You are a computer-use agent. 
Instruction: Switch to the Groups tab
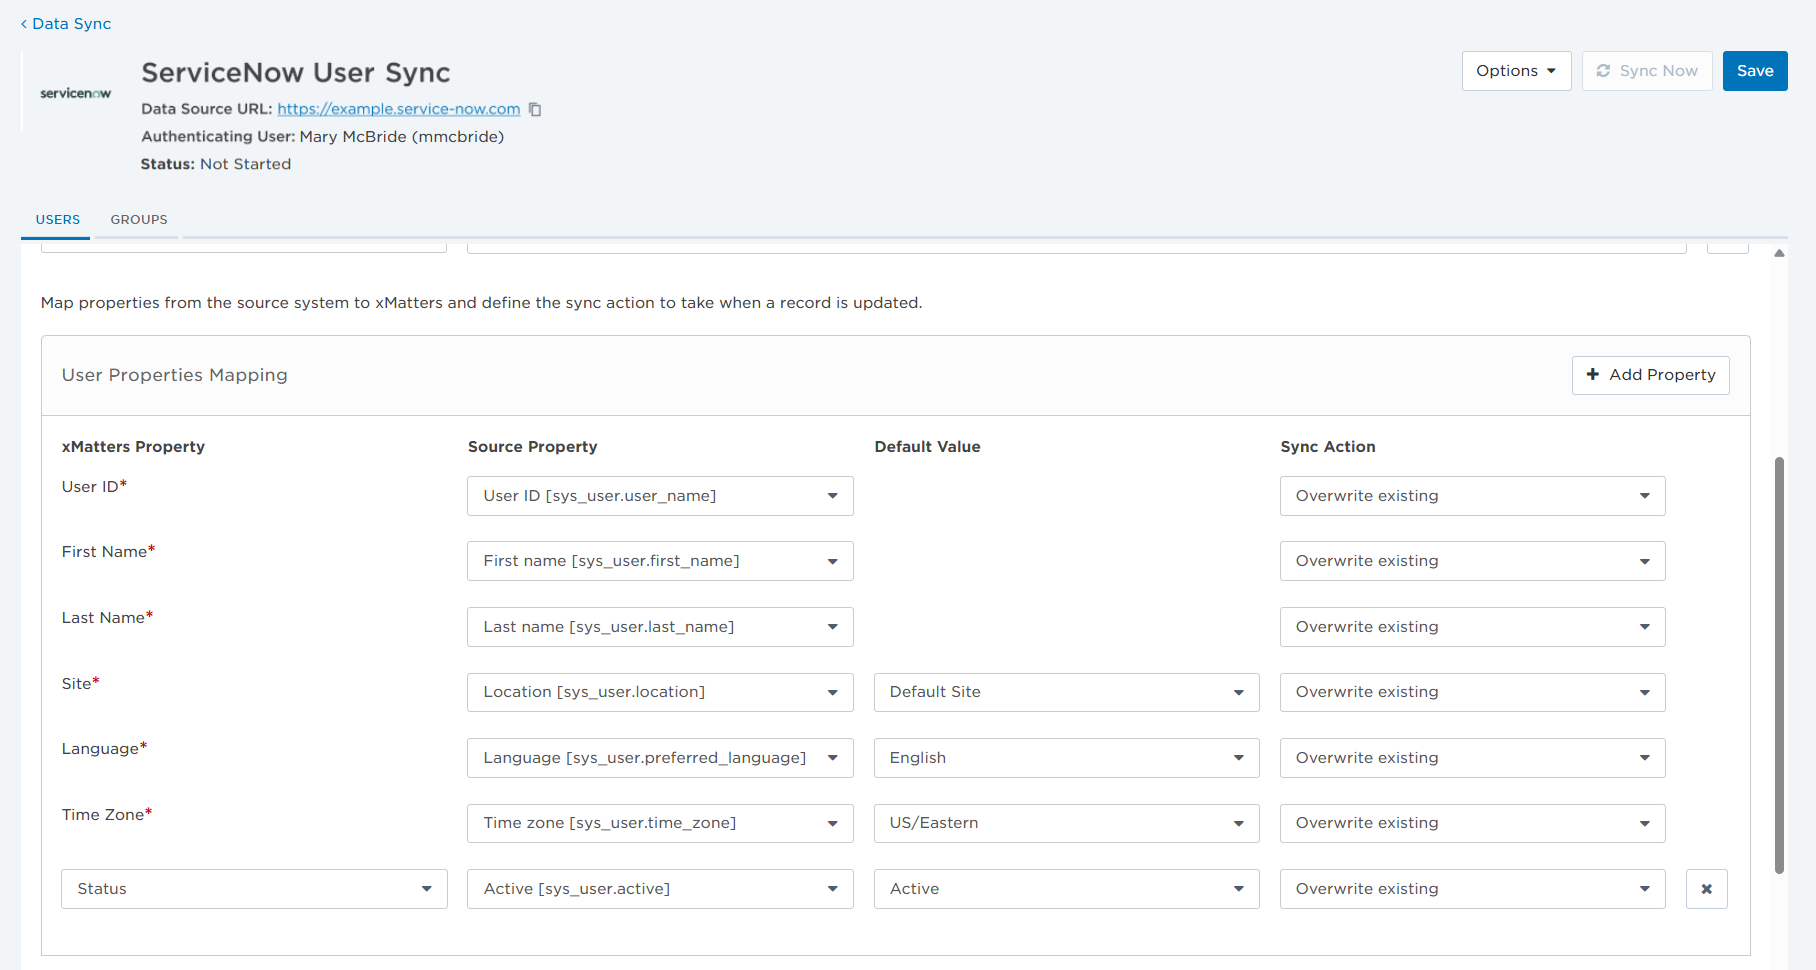tap(139, 219)
